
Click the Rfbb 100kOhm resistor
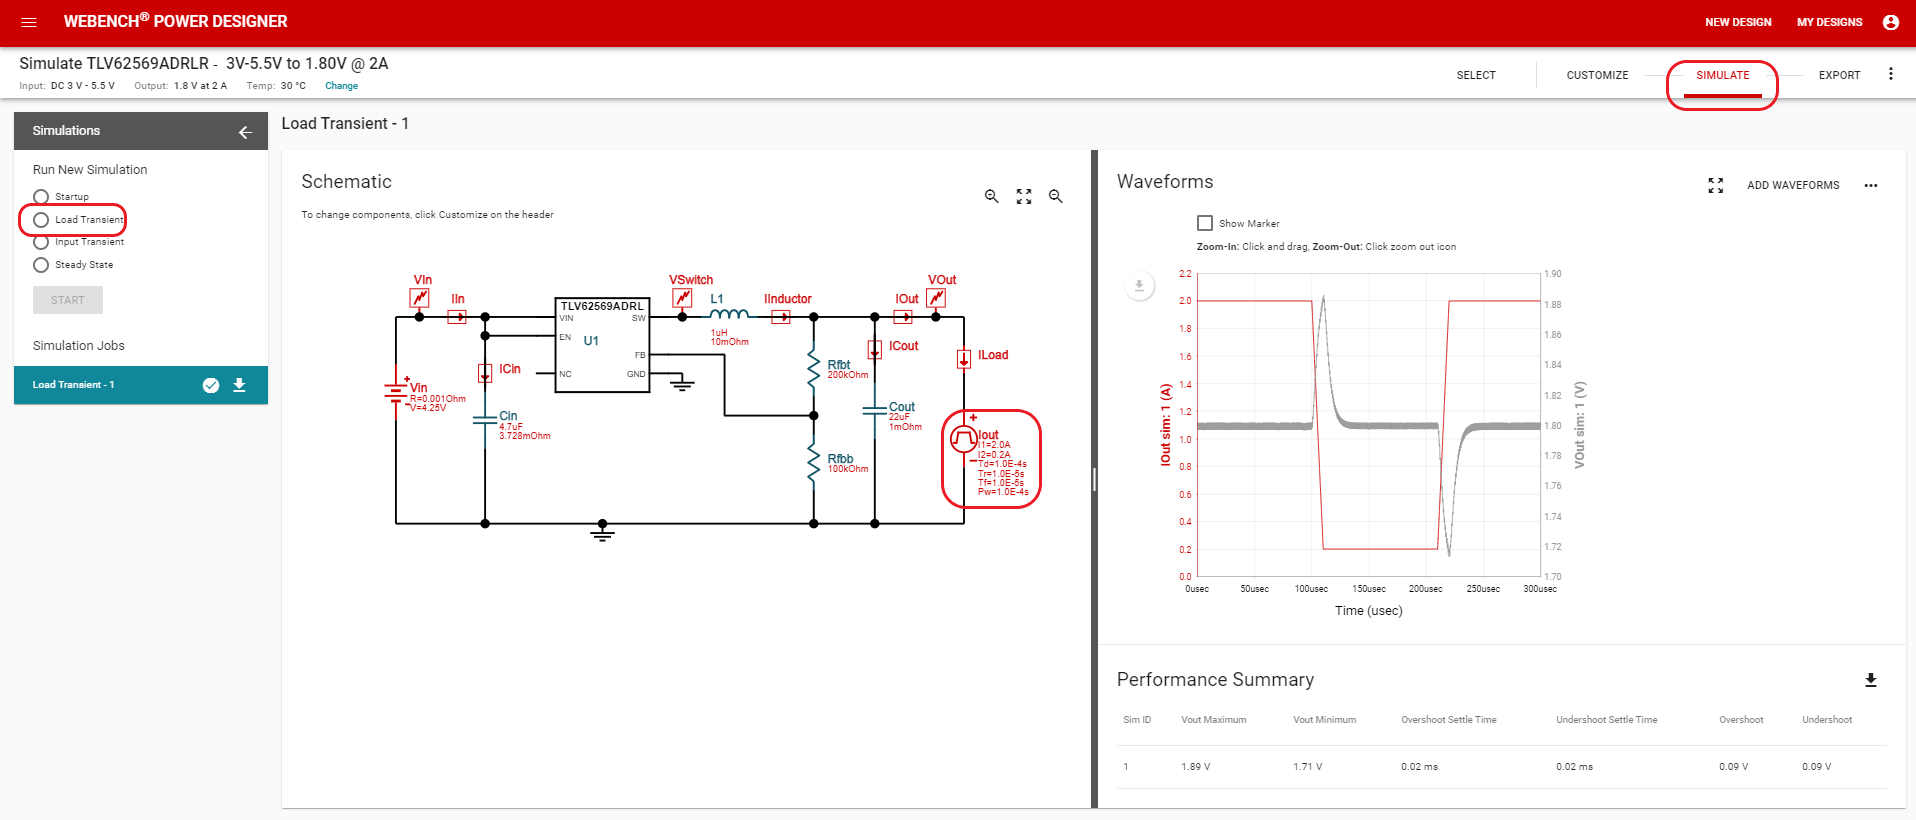pyautogui.click(x=814, y=462)
